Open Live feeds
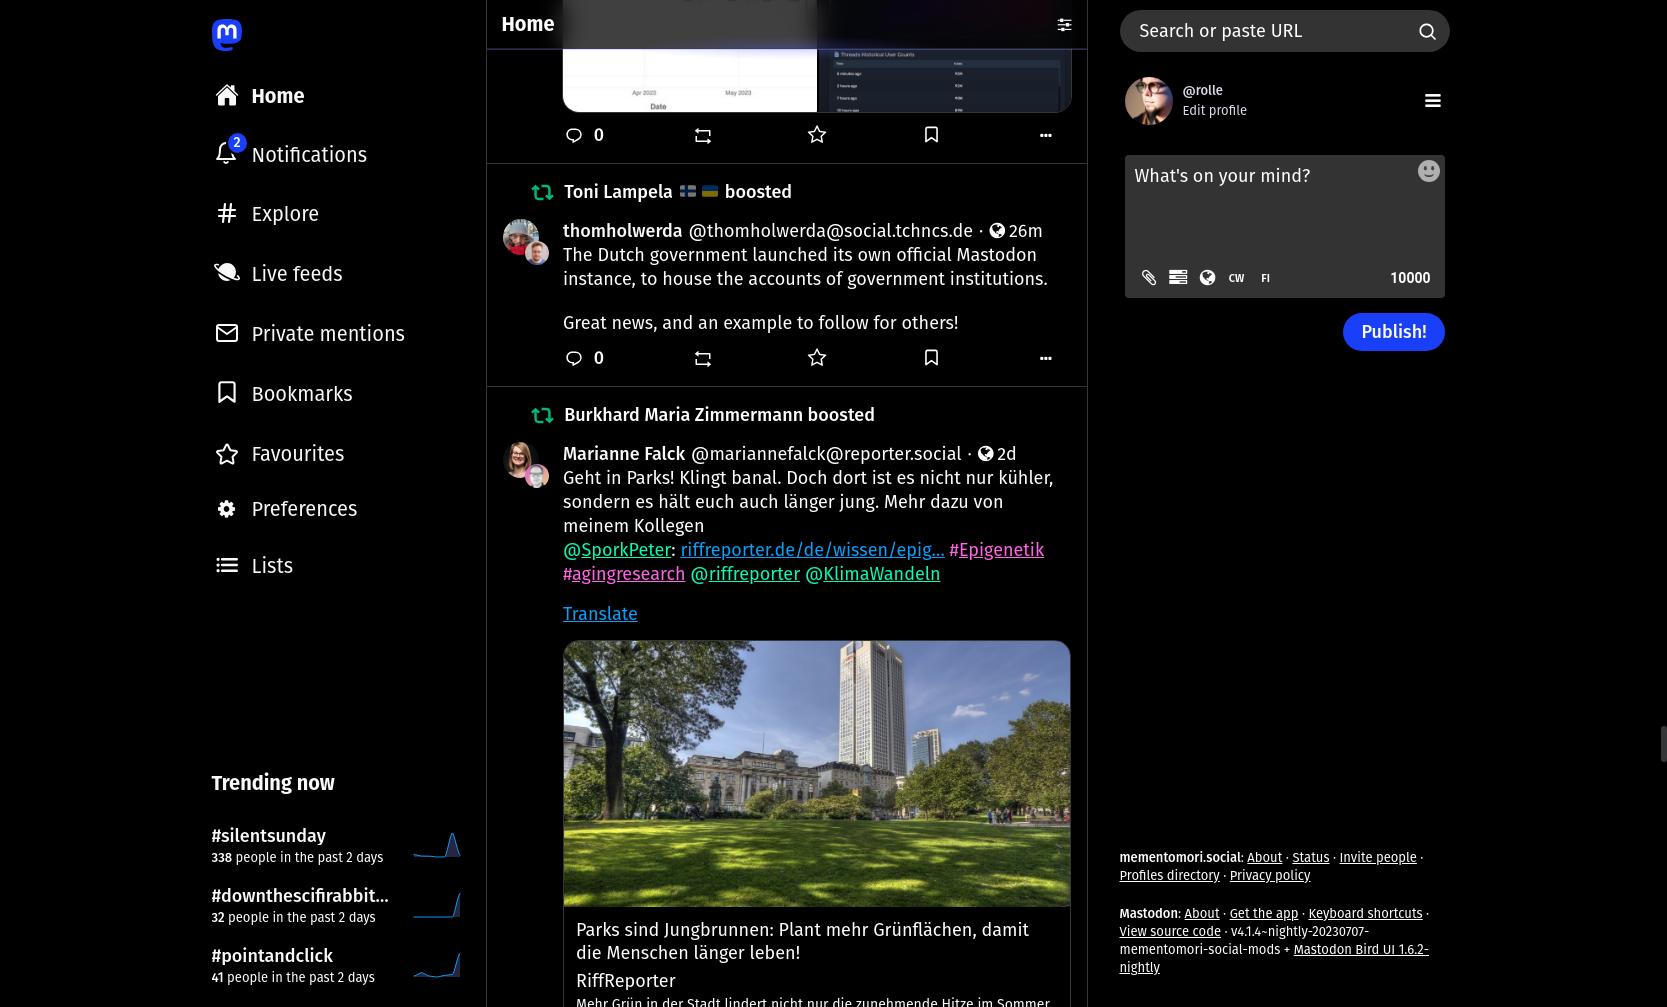Viewport: 1667px width, 1007px height. pos(279,274)
